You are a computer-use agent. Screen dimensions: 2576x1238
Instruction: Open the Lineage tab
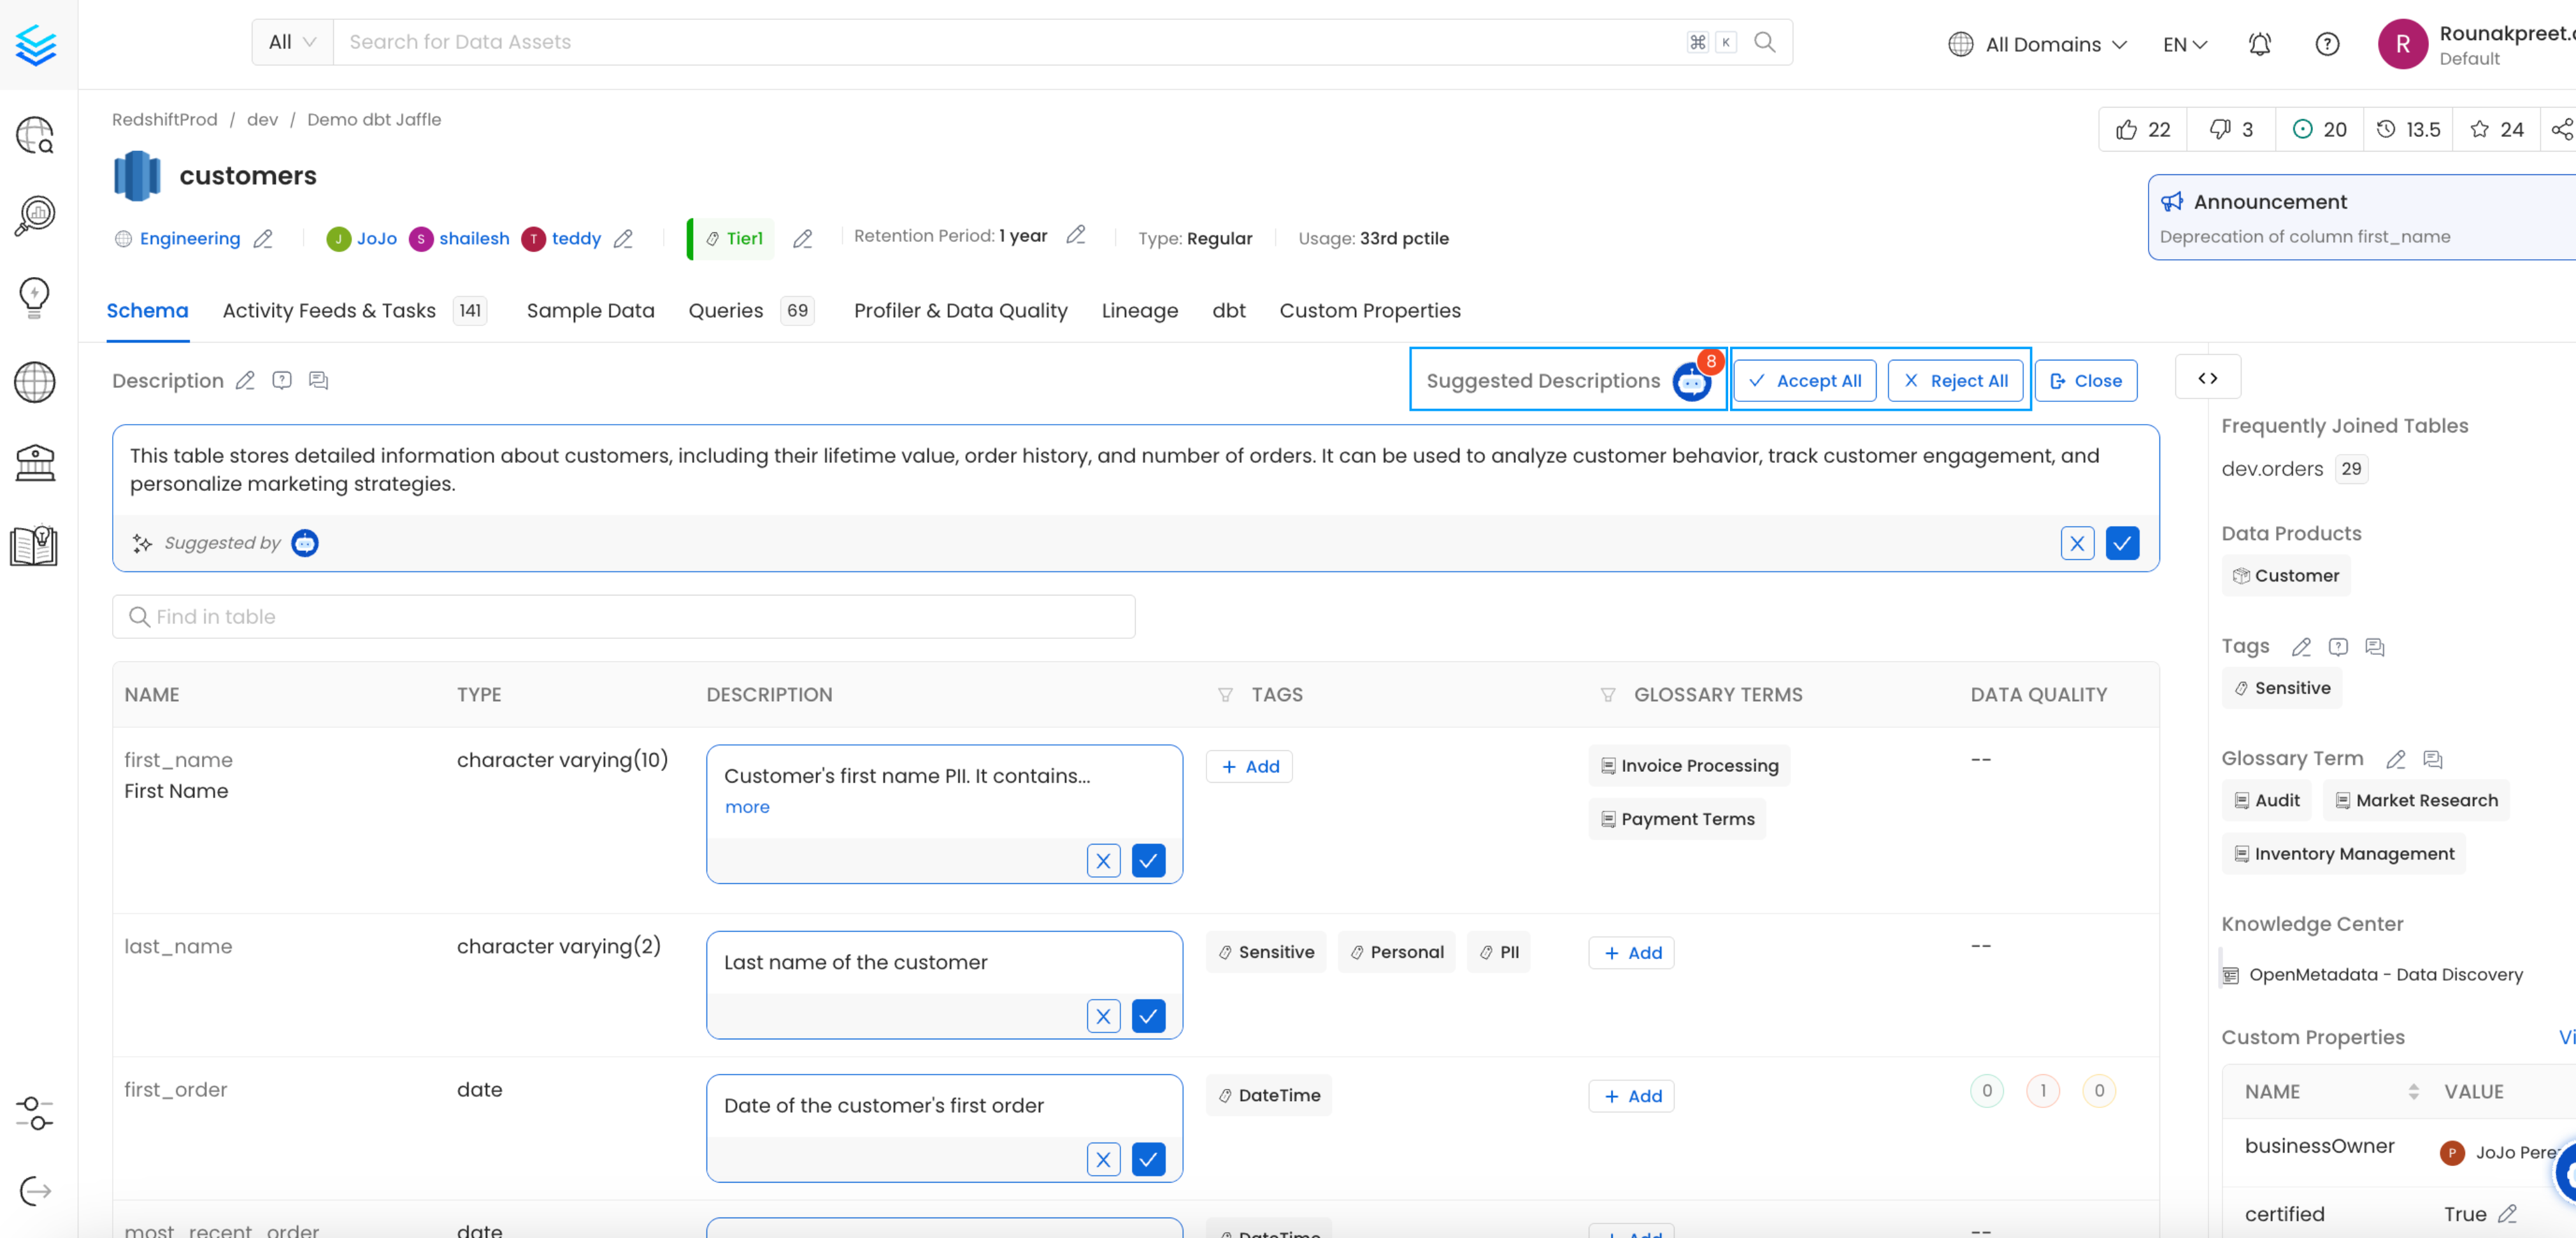1139,311
